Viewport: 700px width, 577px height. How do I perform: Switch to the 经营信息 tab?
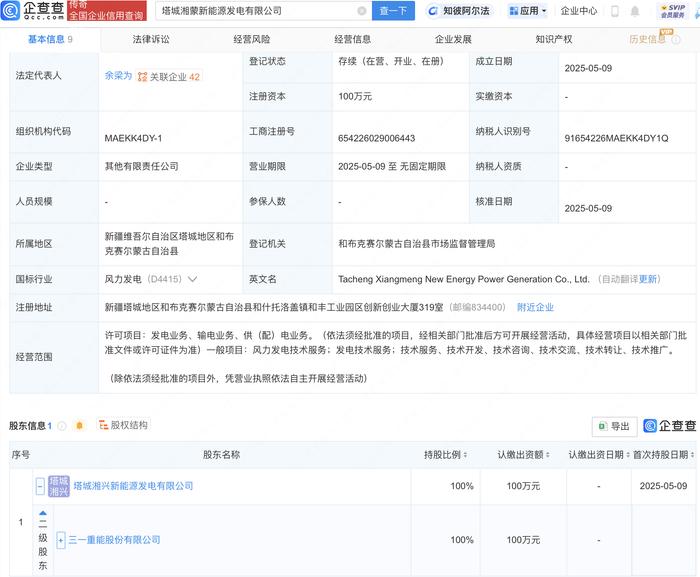[353, 39]
